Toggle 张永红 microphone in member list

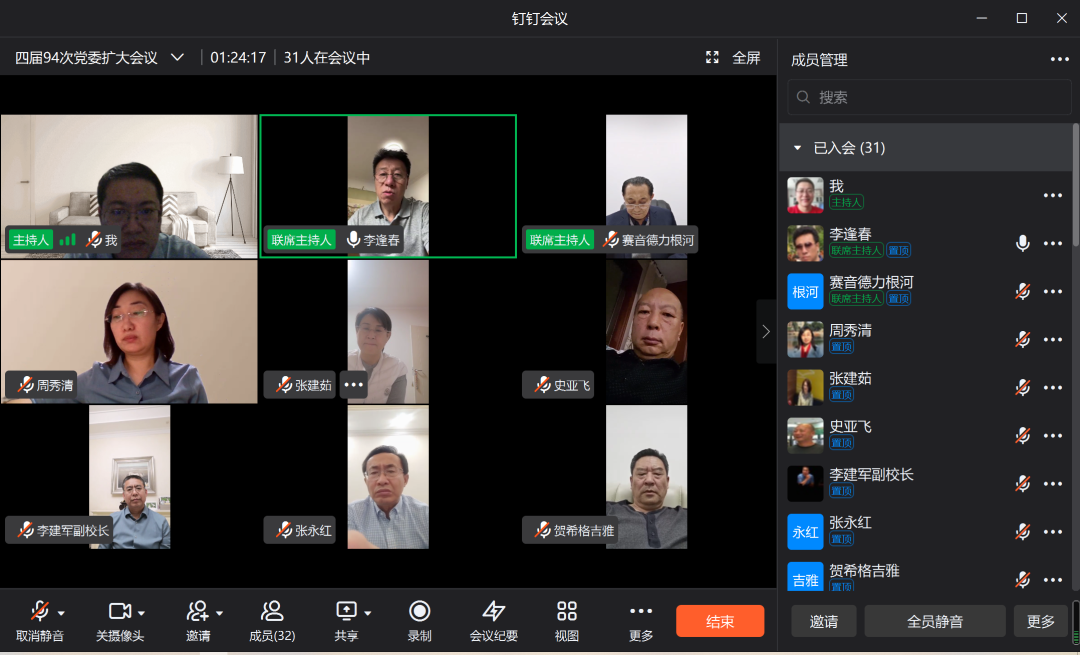(x=1023, y=532)
